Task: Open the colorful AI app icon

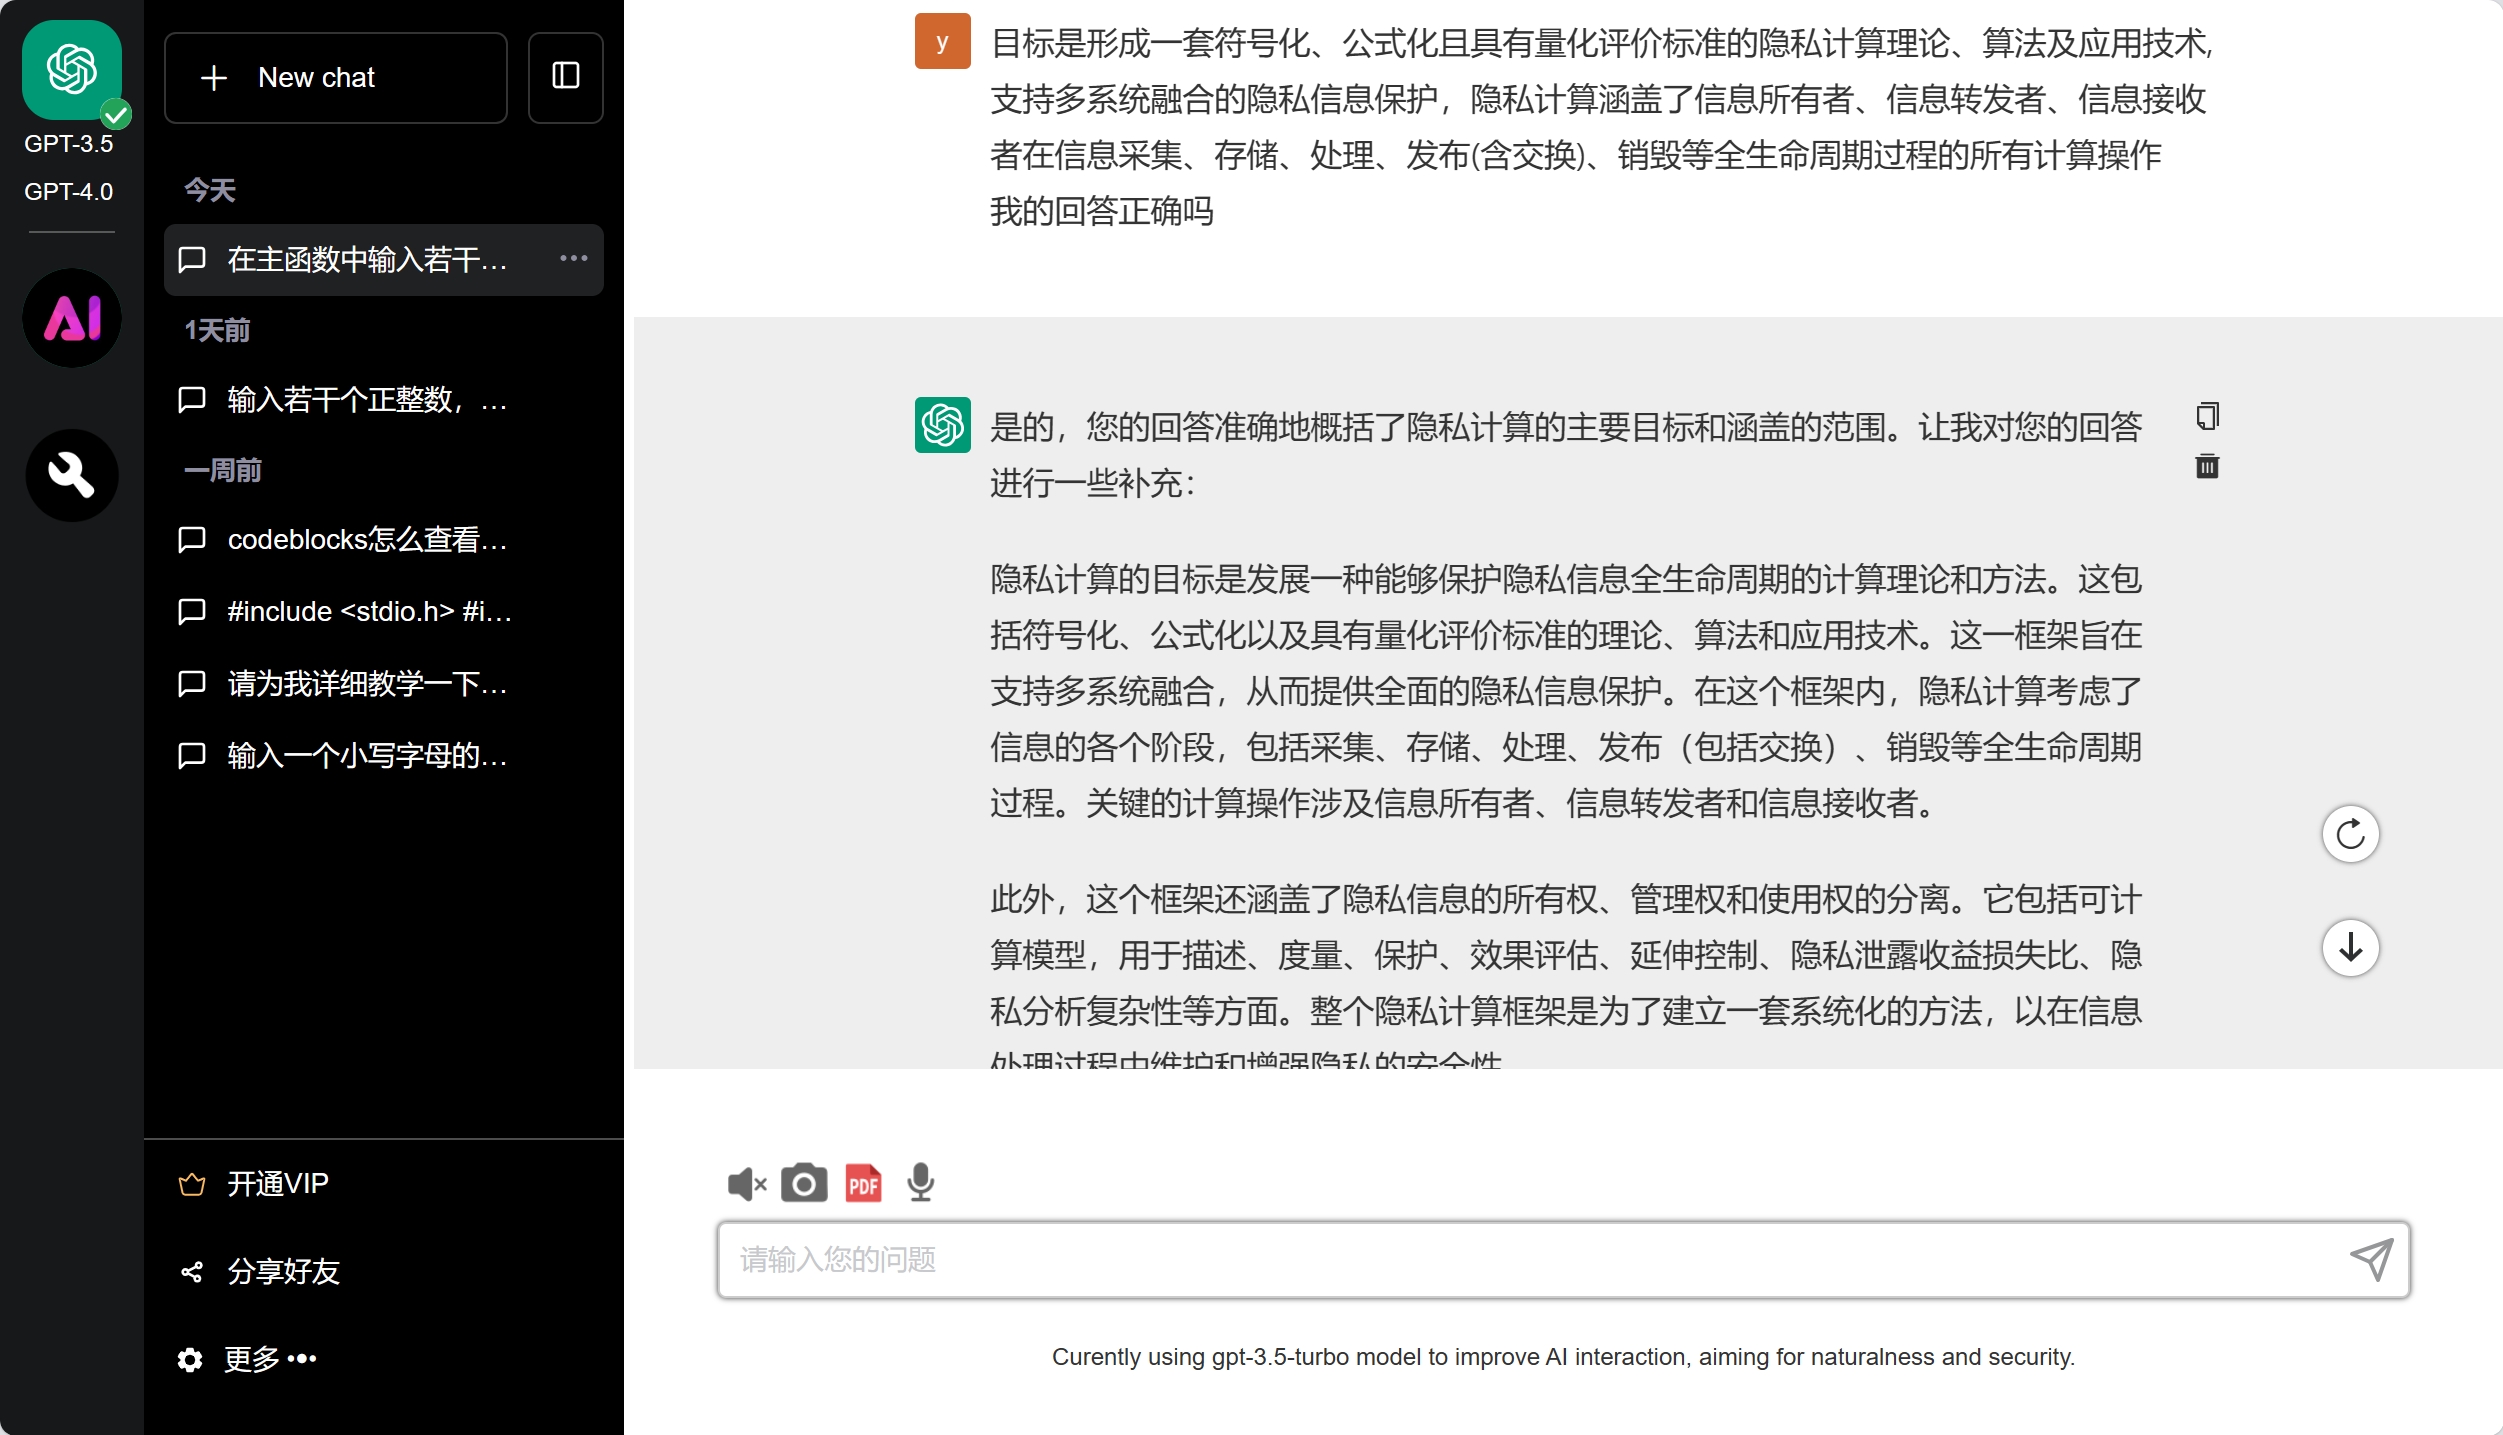Action: (x=72, y=318)
